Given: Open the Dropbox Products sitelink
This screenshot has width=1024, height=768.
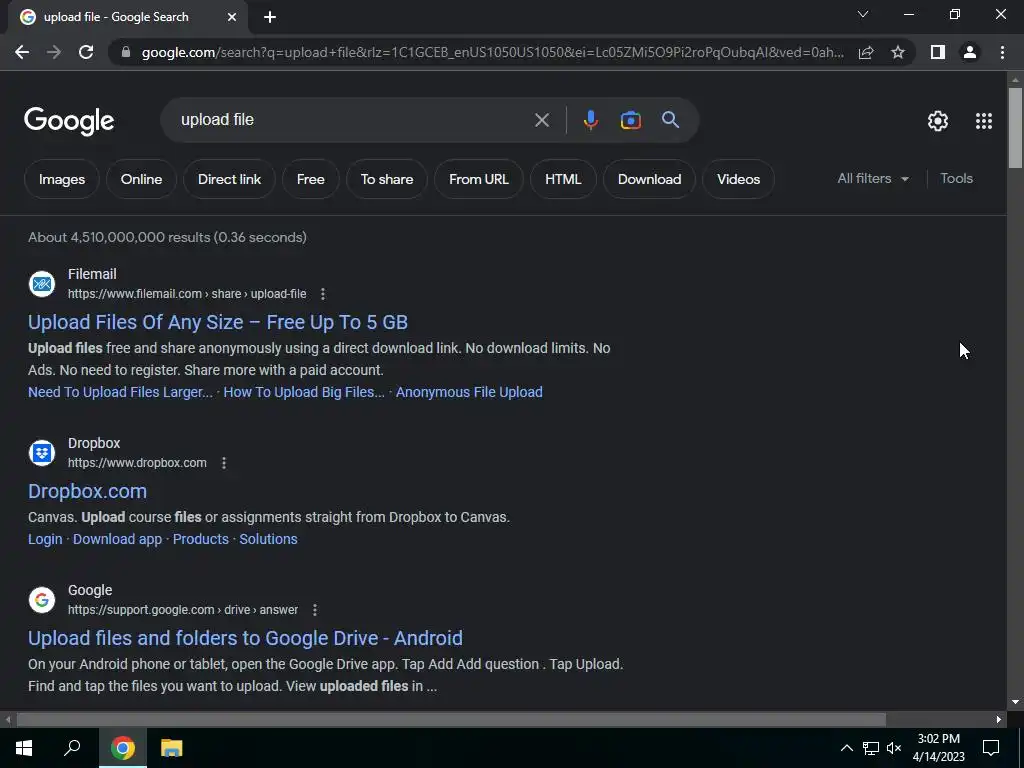Looking at the screenshot, I should pyautogui.click(x=200, y=539).
